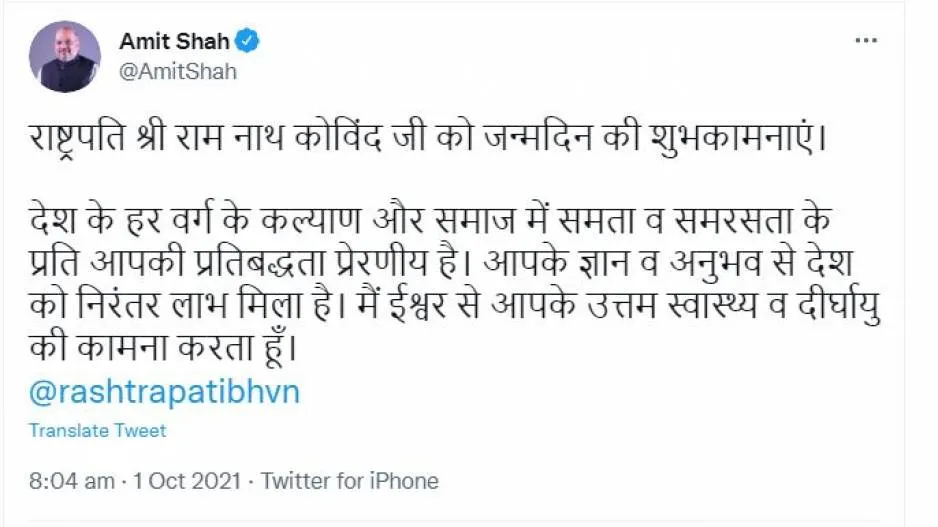Viewport: 938px width, 527px height.
Task: Click the display name Amit Shah
Action: (174, 41)
